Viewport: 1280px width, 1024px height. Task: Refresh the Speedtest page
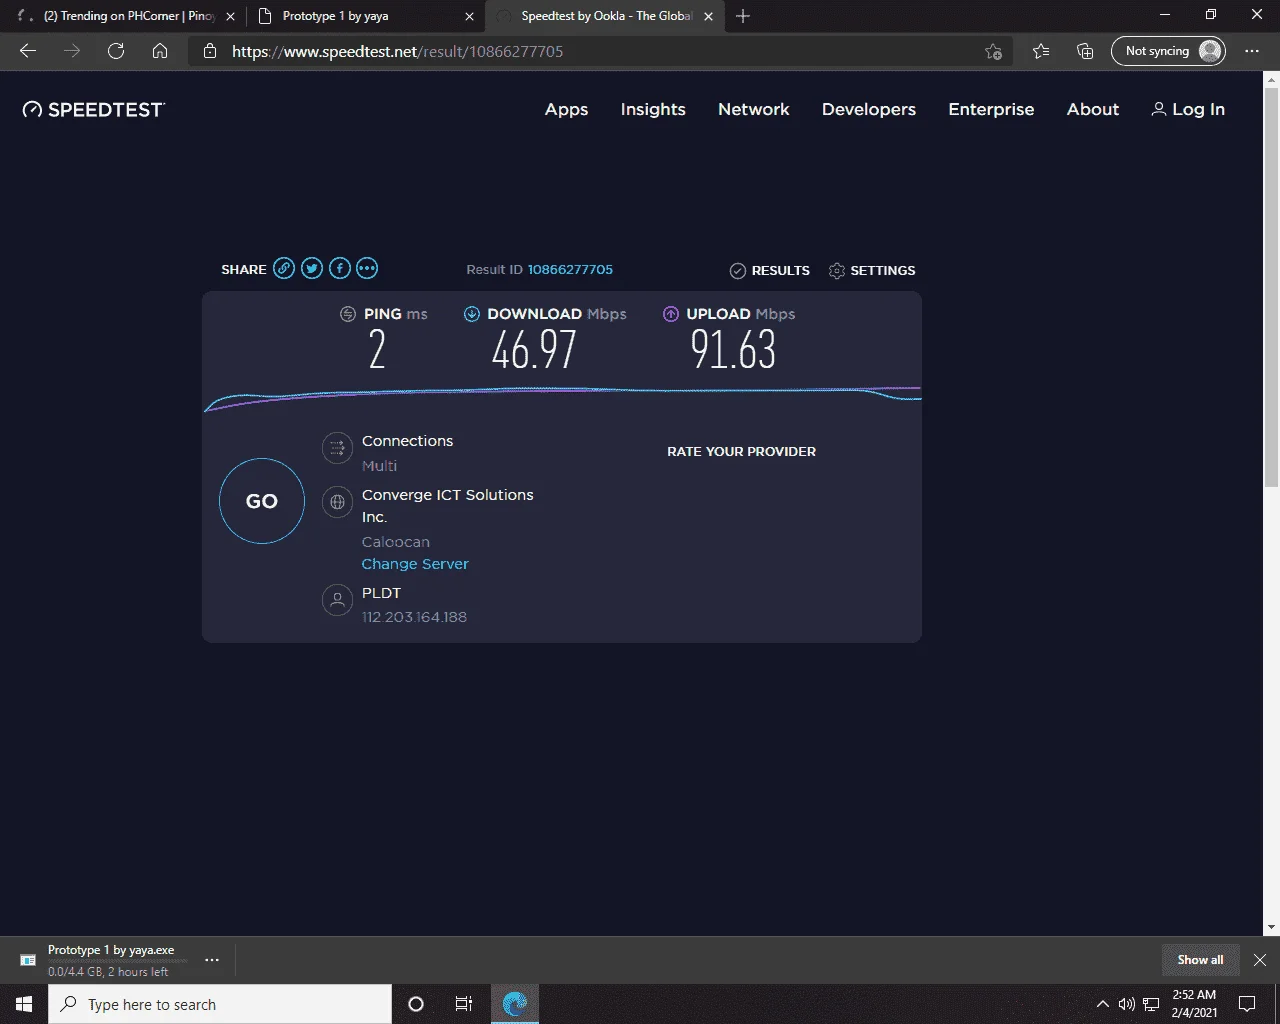(116, 51)
